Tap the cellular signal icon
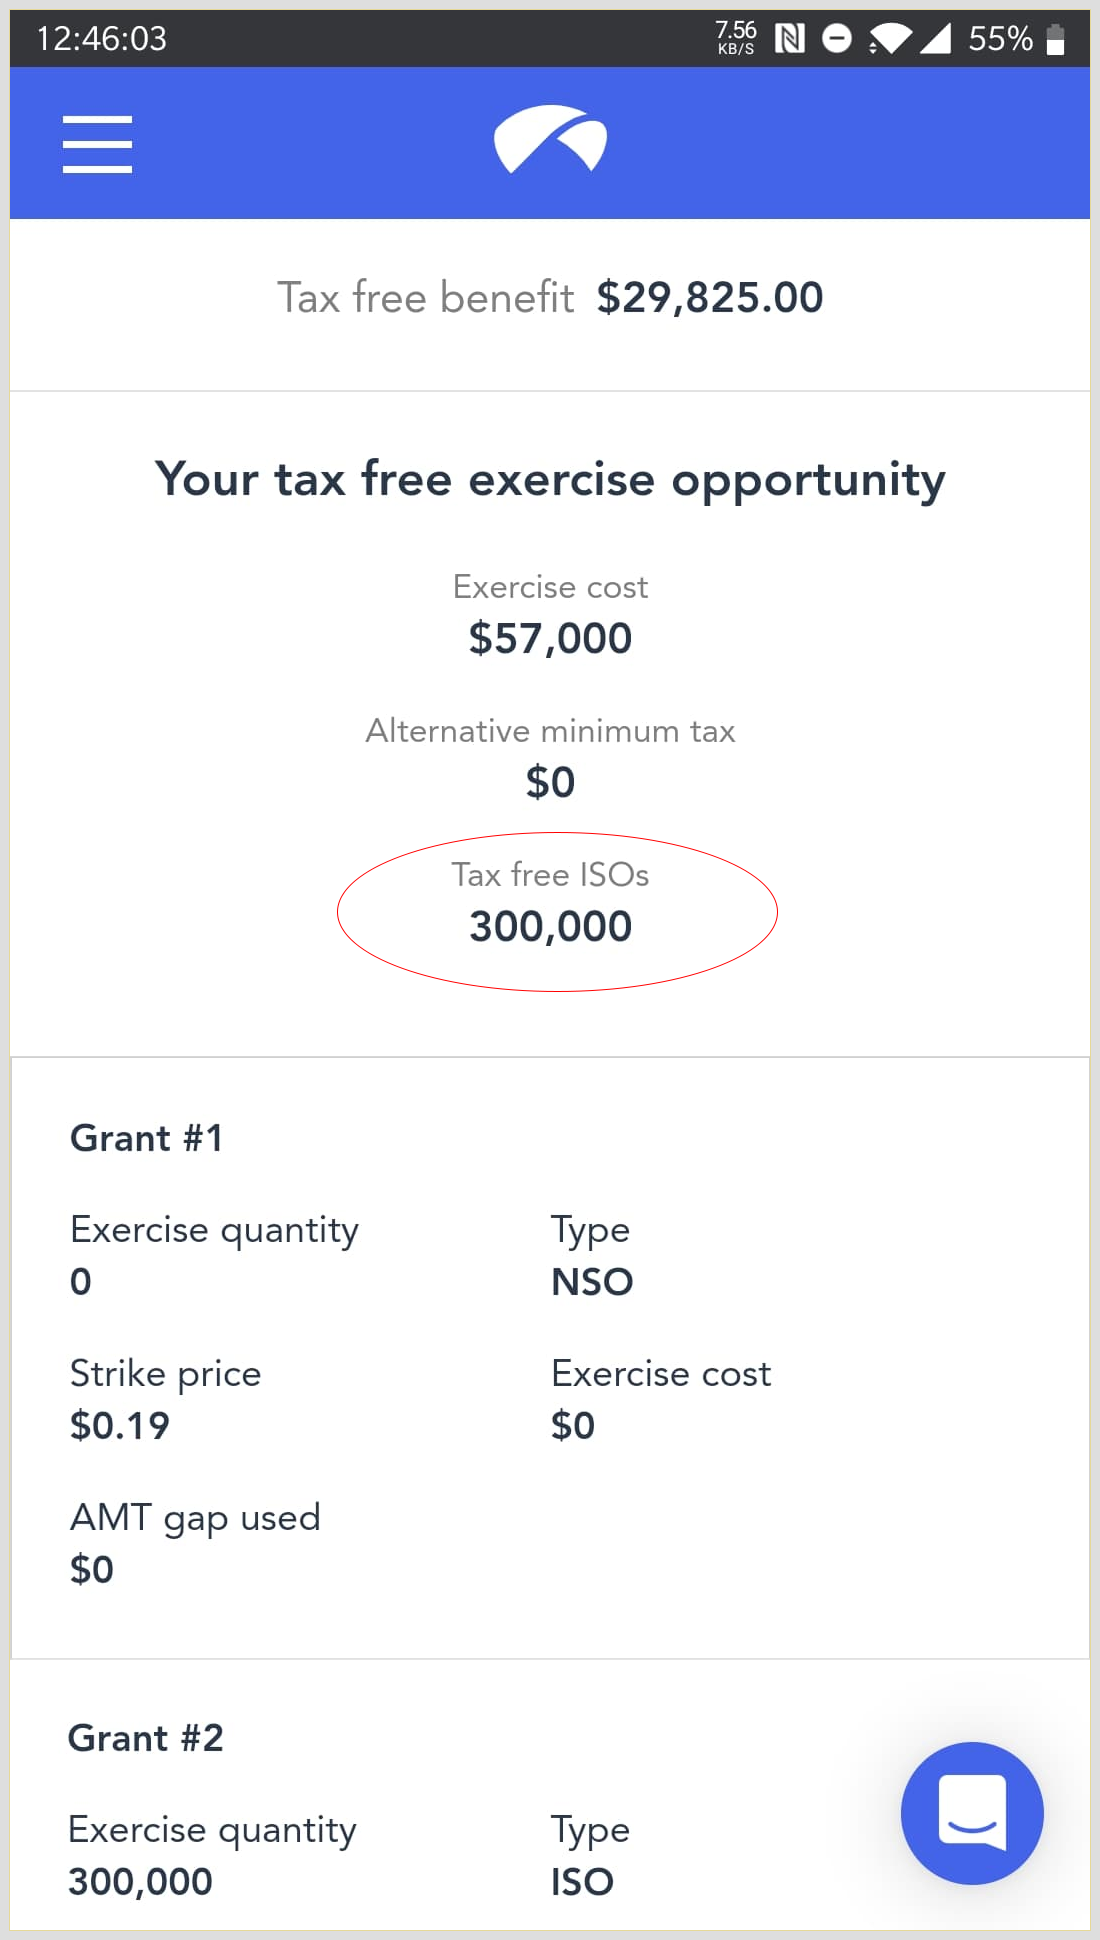 click(935, 39)
